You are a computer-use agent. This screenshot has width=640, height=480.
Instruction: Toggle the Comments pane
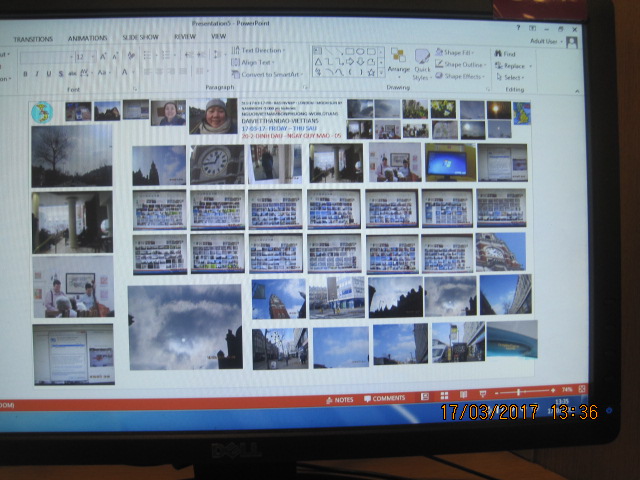[384, 398]
